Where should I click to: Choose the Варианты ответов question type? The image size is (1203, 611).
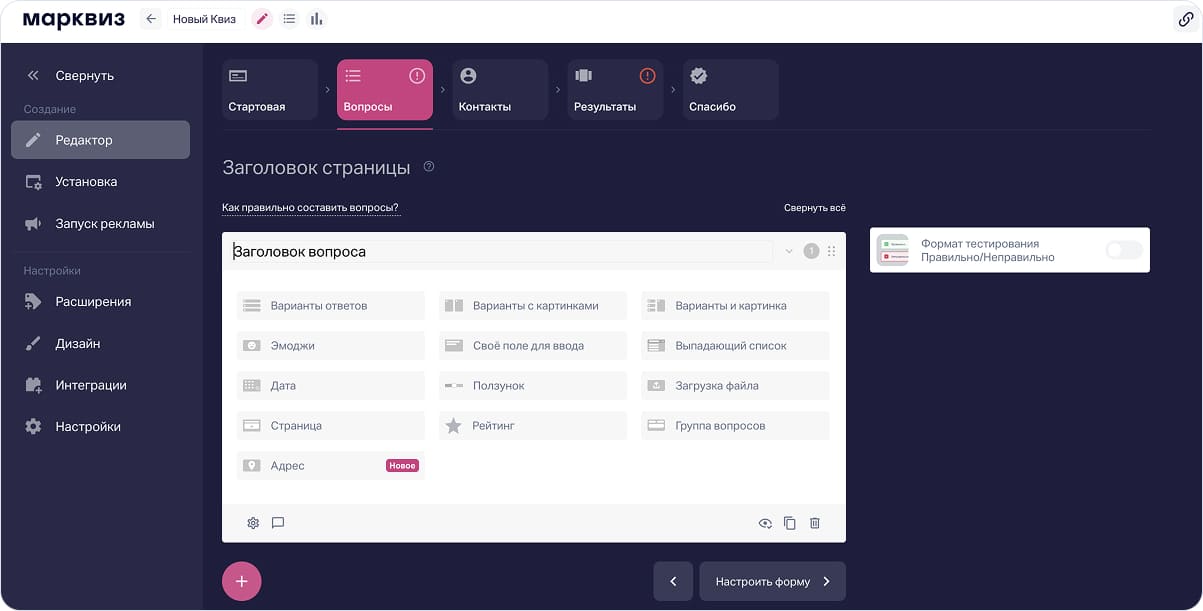(331, 306)
